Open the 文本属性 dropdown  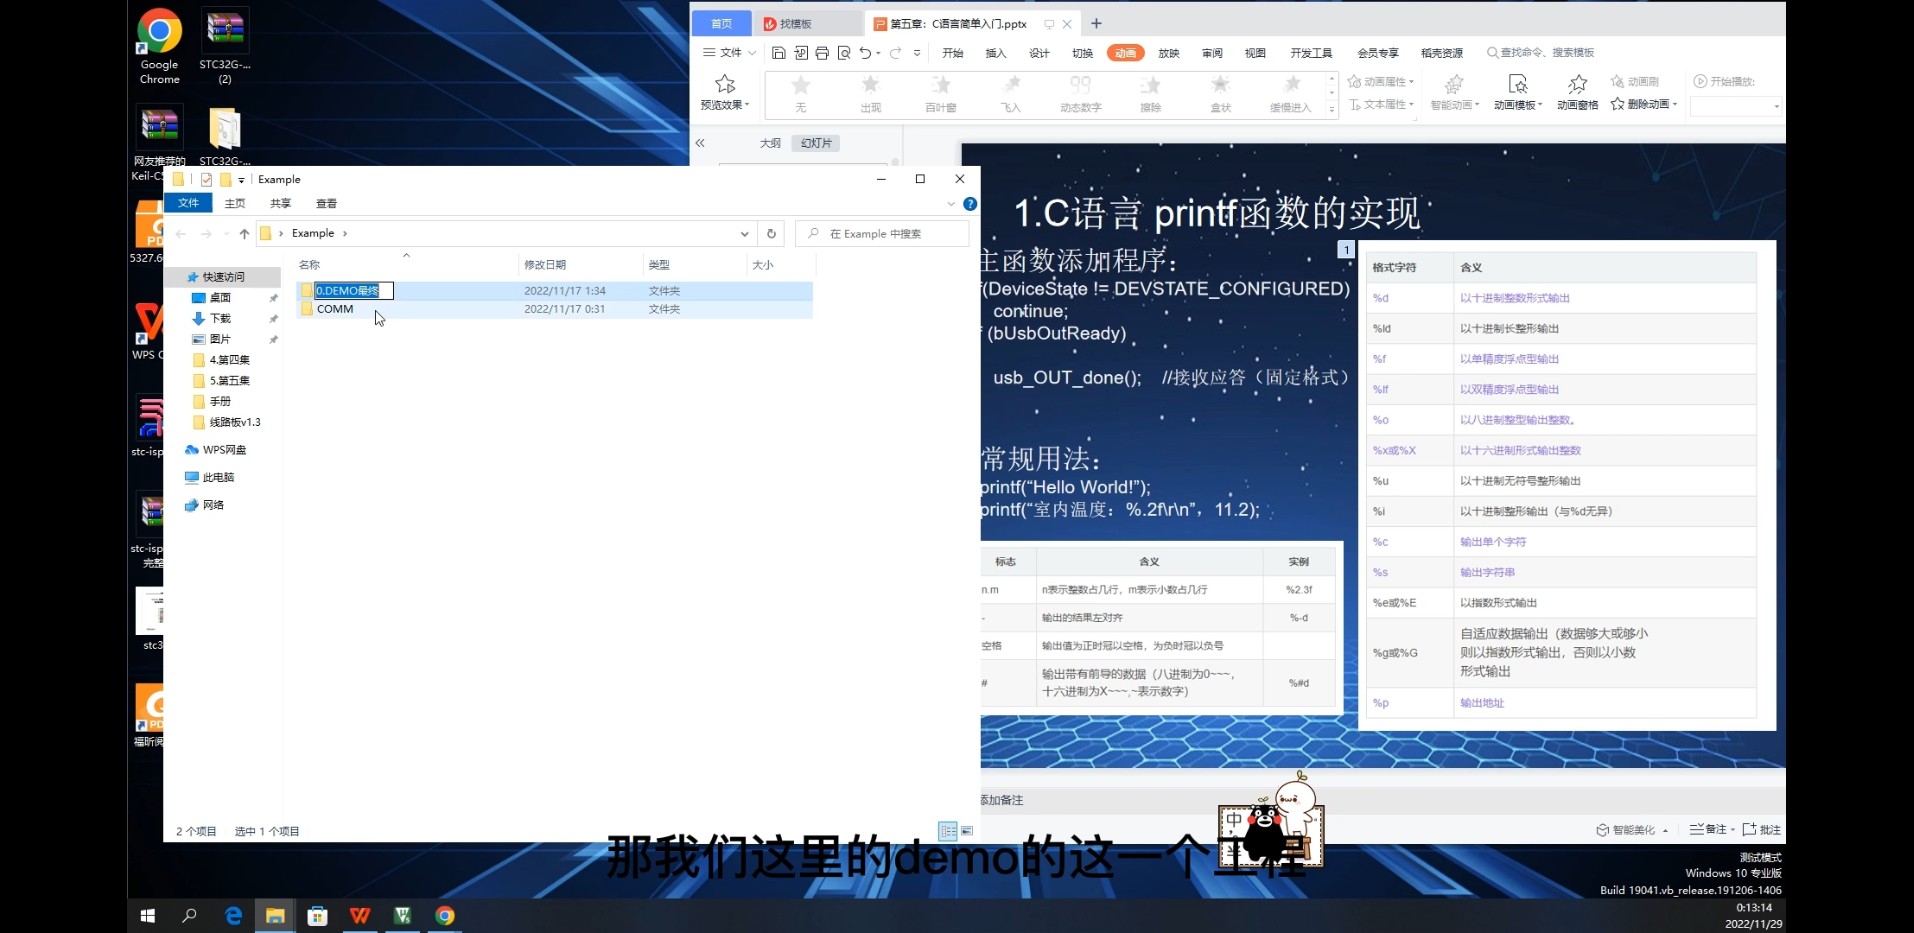tap(1381, 104)
